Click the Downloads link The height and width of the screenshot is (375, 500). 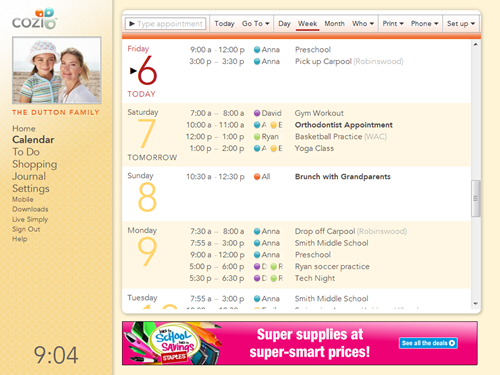[x=30, y=209]
